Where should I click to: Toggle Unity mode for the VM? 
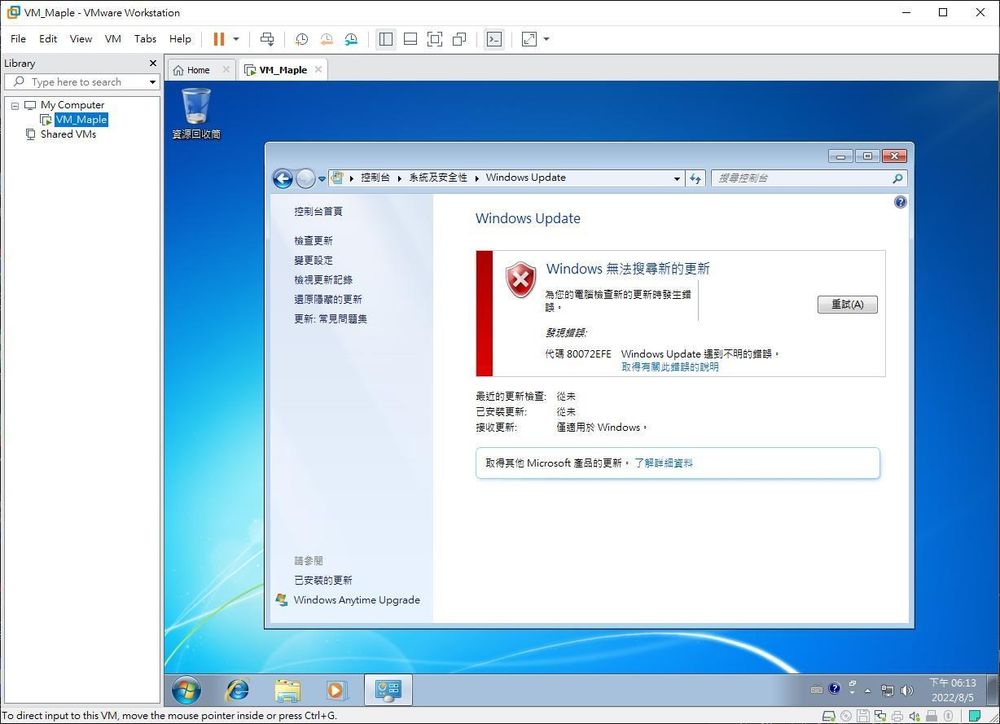(459, 38)
